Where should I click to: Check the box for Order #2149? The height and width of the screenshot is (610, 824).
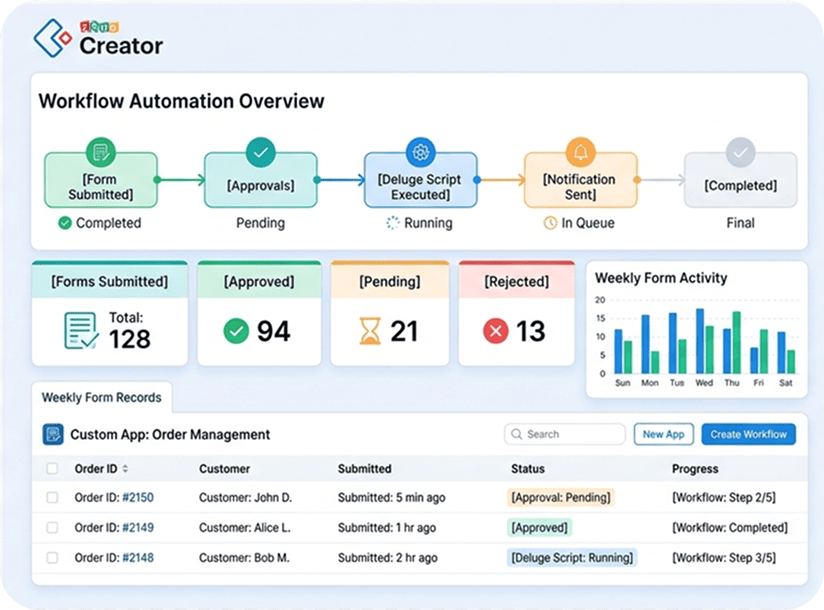(52, 527)
